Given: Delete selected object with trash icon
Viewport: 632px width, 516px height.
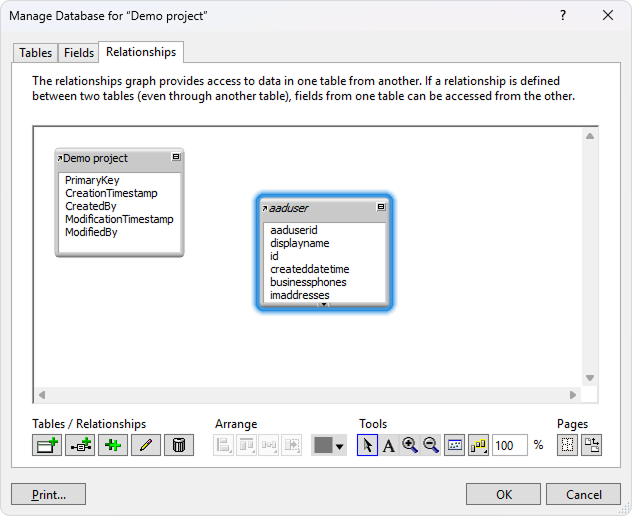Looking at the screenshot, I should coord(179,445).
